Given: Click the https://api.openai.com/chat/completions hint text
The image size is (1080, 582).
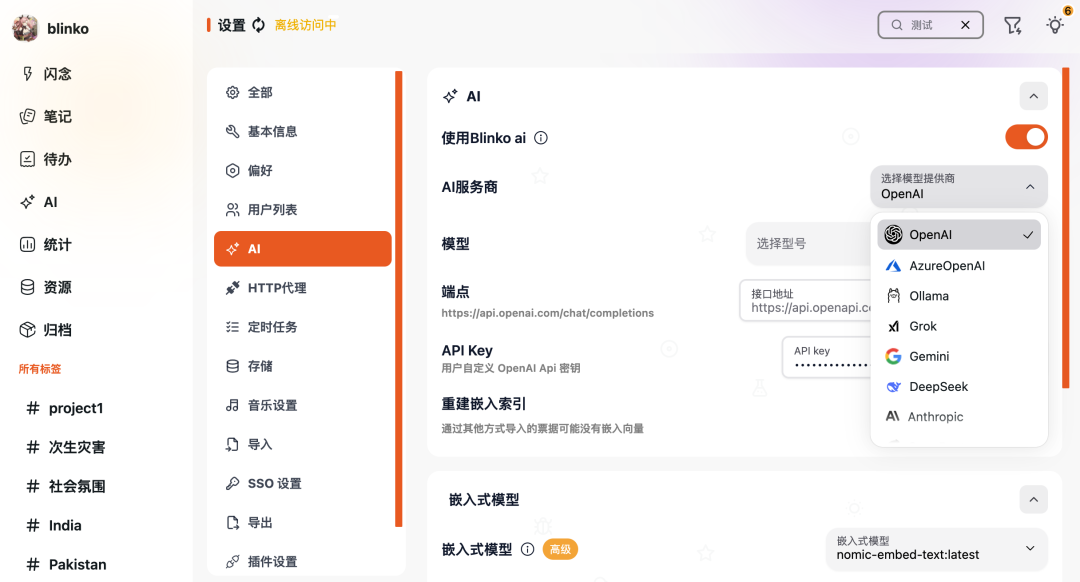Looking at the screenshot, I should click(548, 313).
